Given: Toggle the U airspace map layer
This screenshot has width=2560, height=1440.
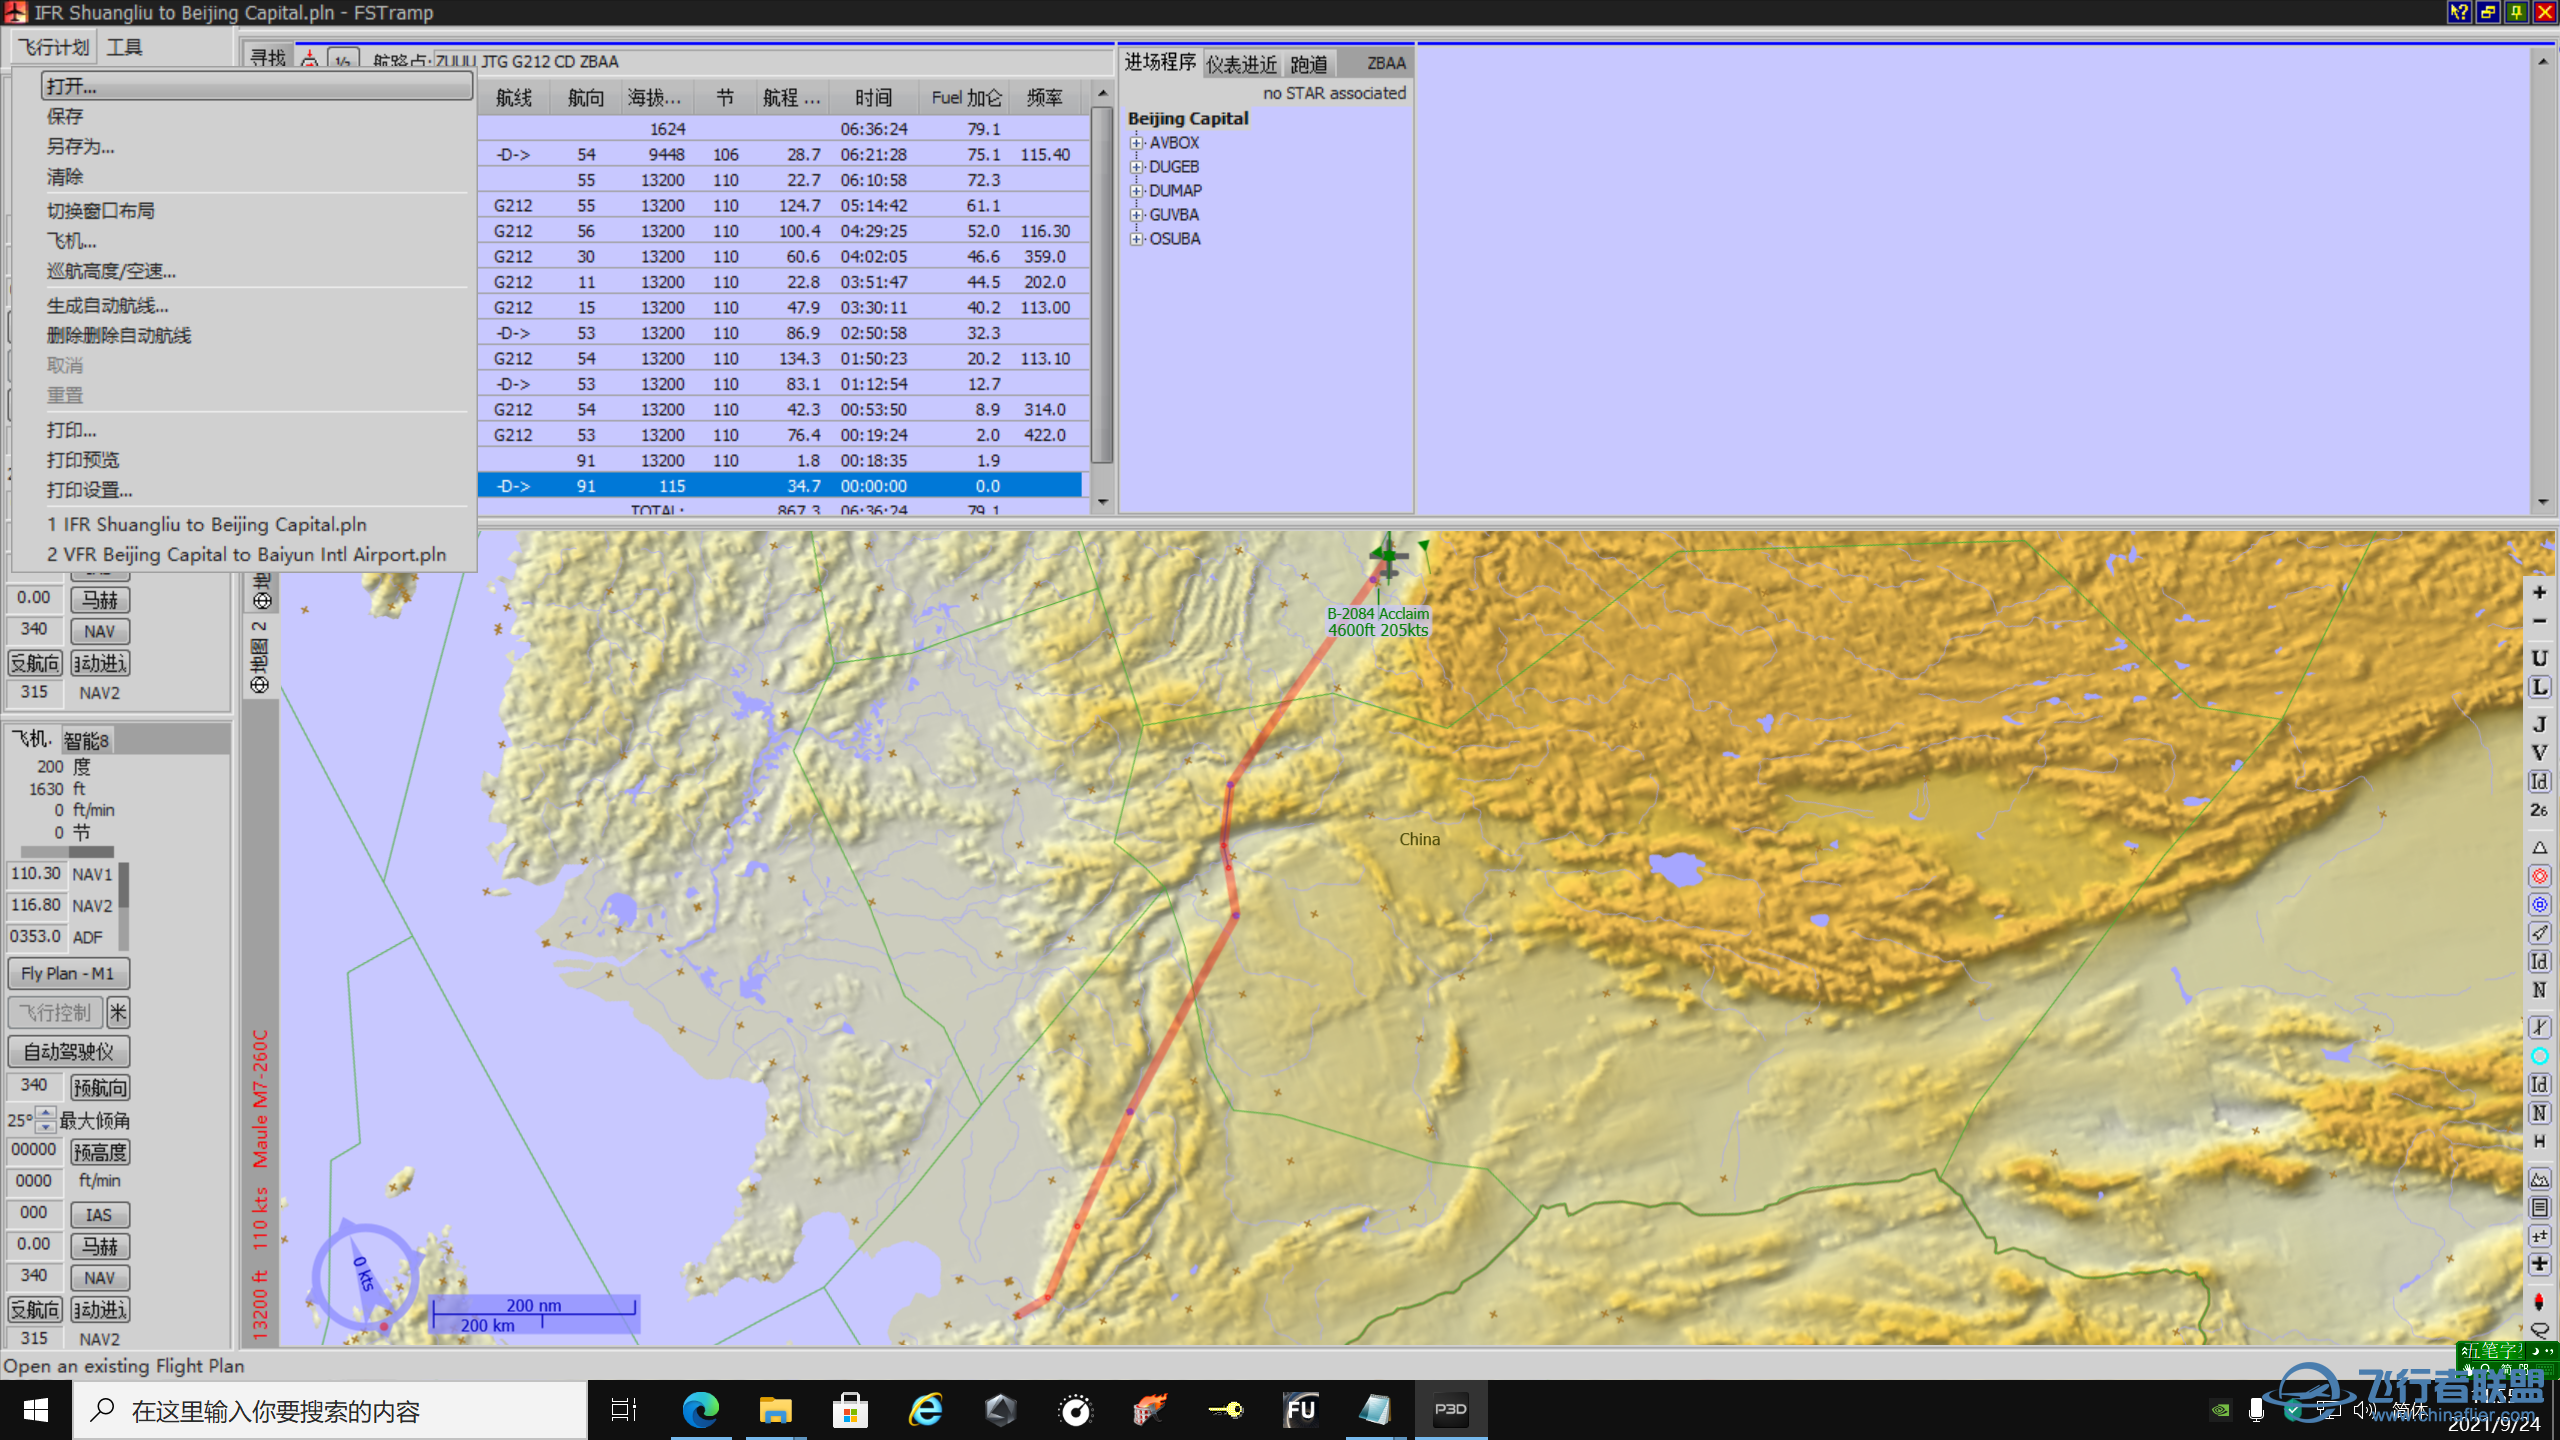Looking at the screenshot, I should click(x=2539, y=658).
